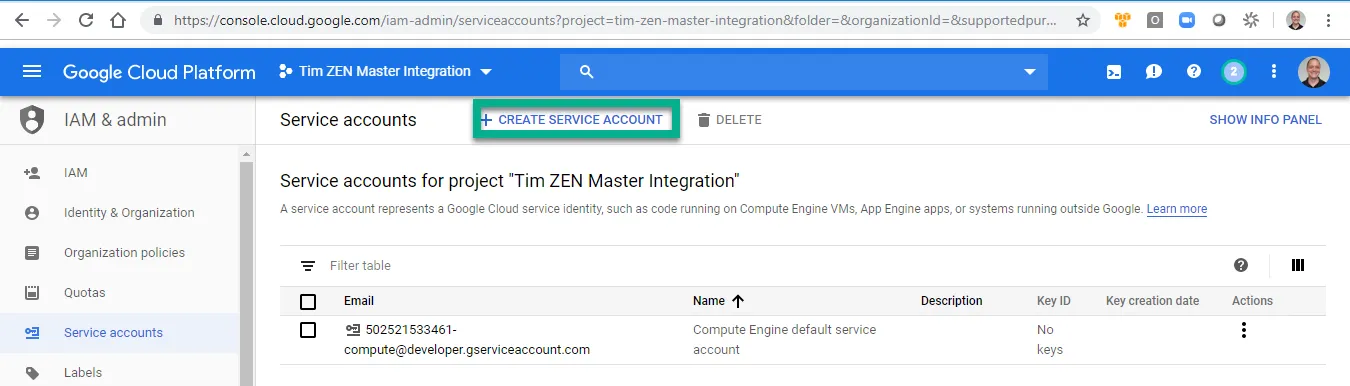Go to browser home page icon

click(118, 20)
